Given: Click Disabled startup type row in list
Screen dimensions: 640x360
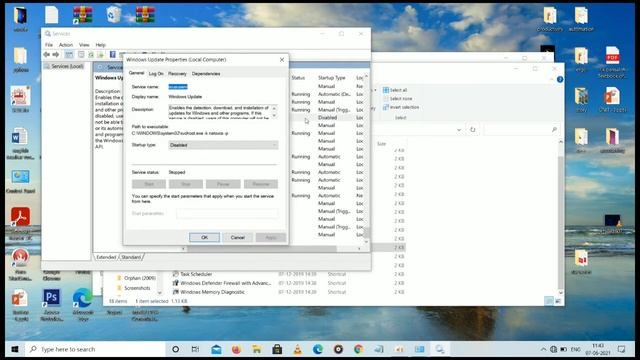Looking at the screenshot, I should (x=327, y=118).
